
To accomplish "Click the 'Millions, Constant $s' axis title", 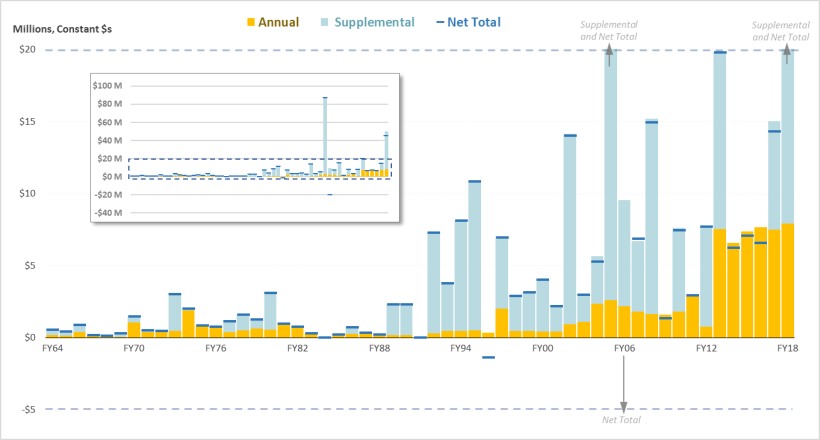I will pos(62,23).
